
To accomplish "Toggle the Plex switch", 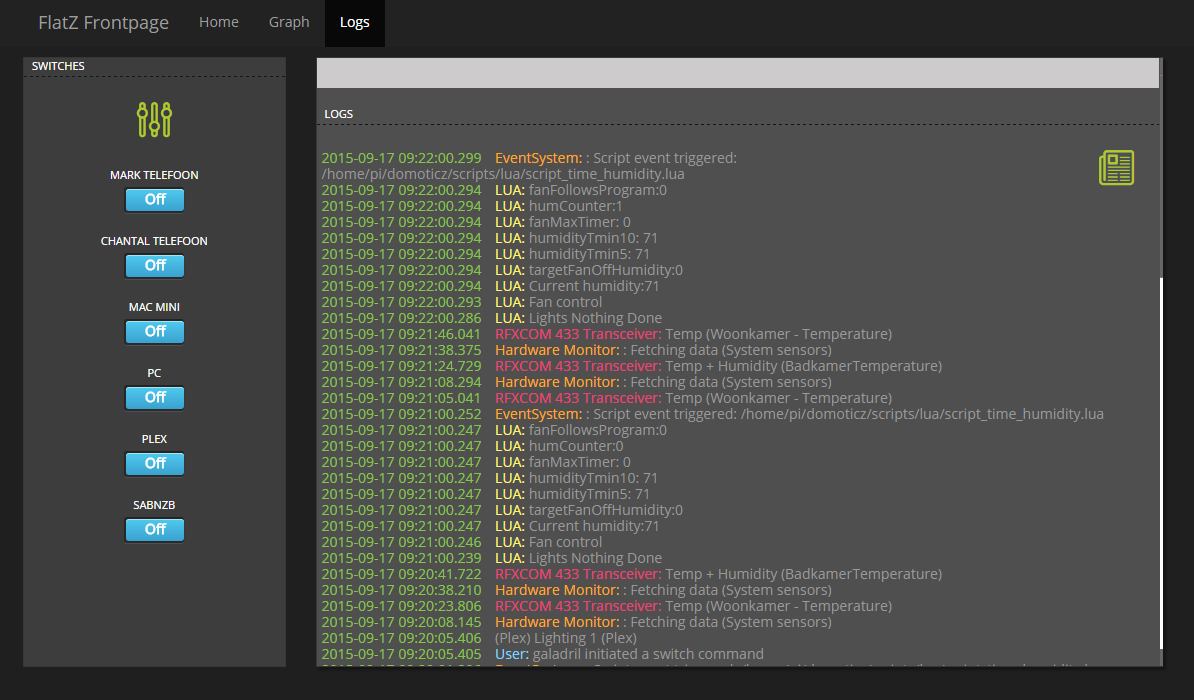I will coord(155,463).
